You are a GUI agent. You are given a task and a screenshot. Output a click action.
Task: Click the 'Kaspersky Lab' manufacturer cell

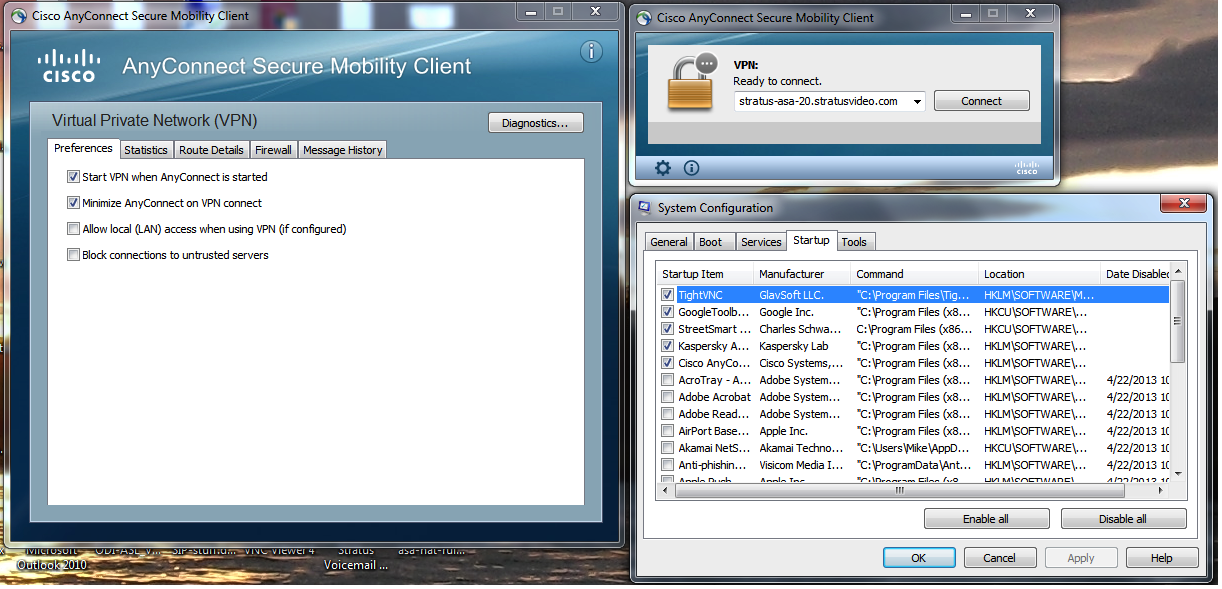click(x=794, y=346)
